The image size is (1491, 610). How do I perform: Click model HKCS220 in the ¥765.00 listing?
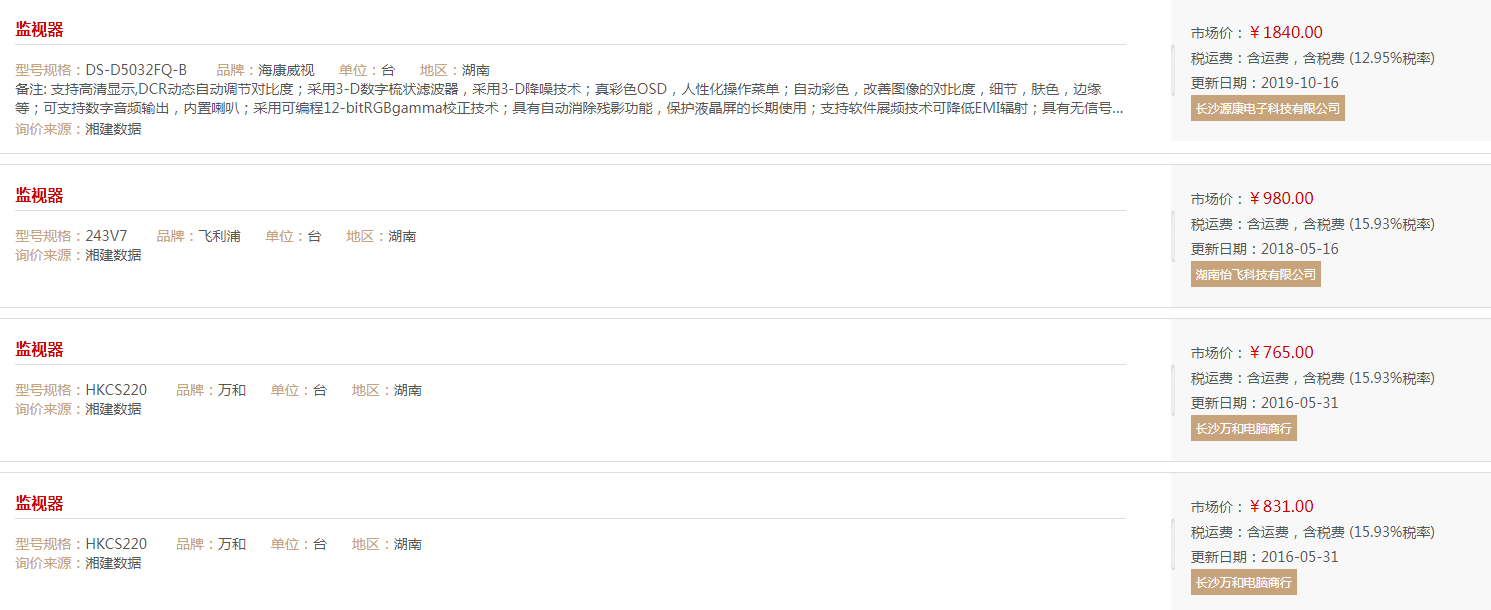tap(116, 390)
